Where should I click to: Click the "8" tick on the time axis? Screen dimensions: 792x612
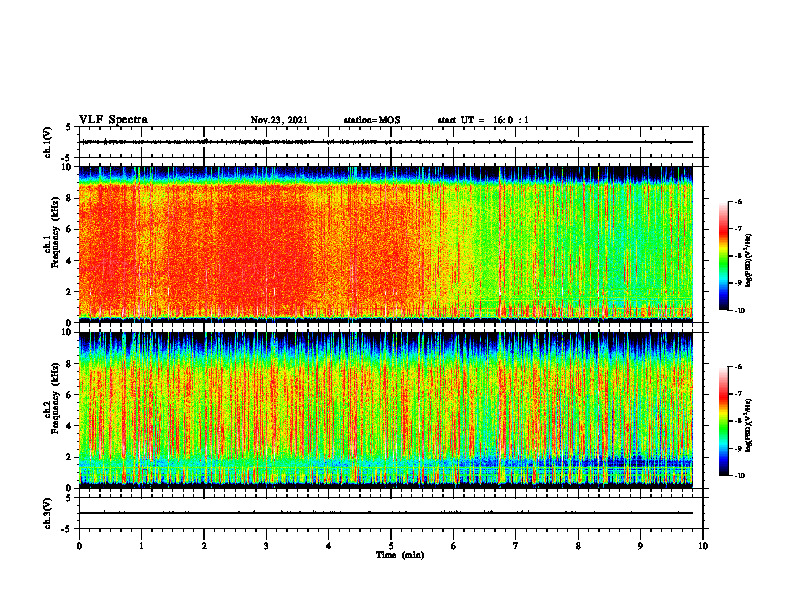[578, 546]
